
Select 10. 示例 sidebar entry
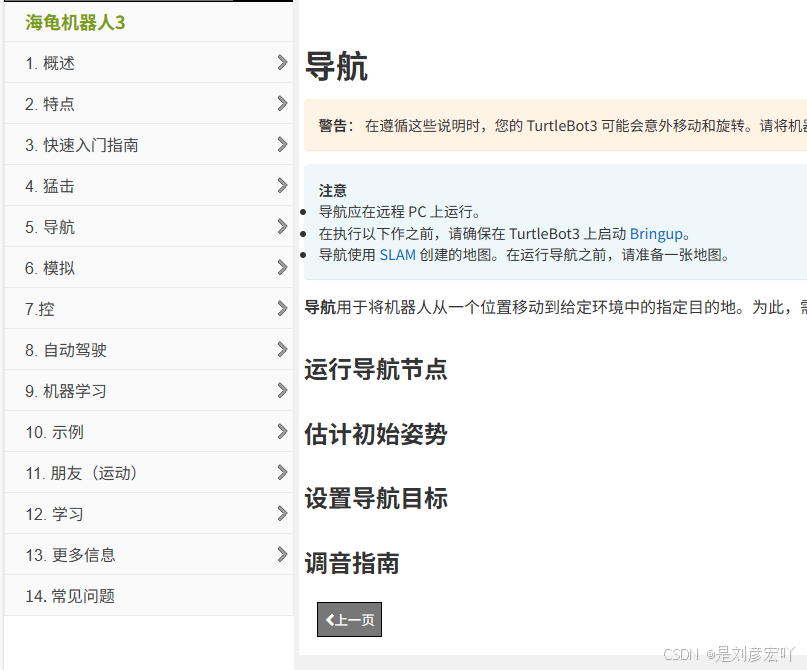tap(149, 431)
